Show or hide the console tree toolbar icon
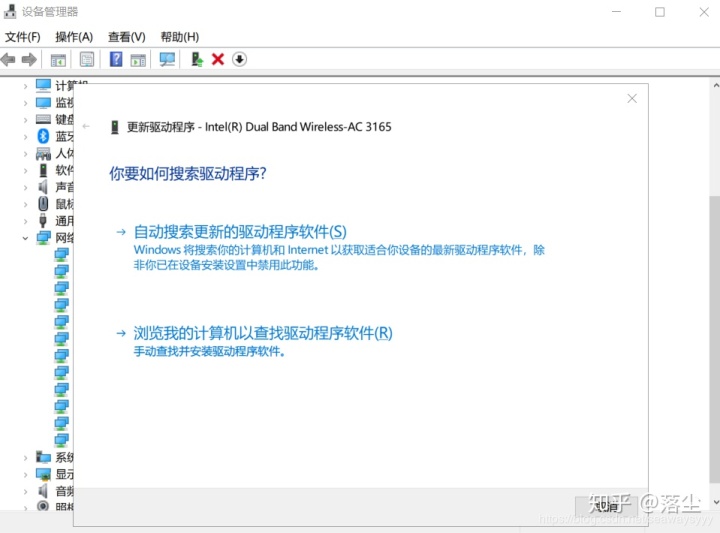 tap(58, 59)
